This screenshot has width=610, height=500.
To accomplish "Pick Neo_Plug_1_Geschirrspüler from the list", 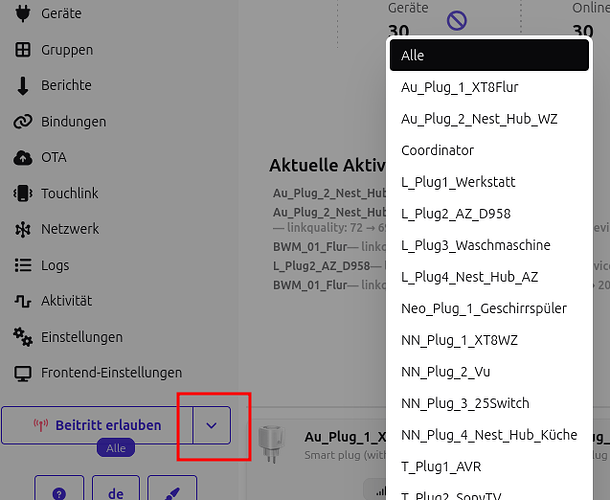I will (x=489, y=308).
